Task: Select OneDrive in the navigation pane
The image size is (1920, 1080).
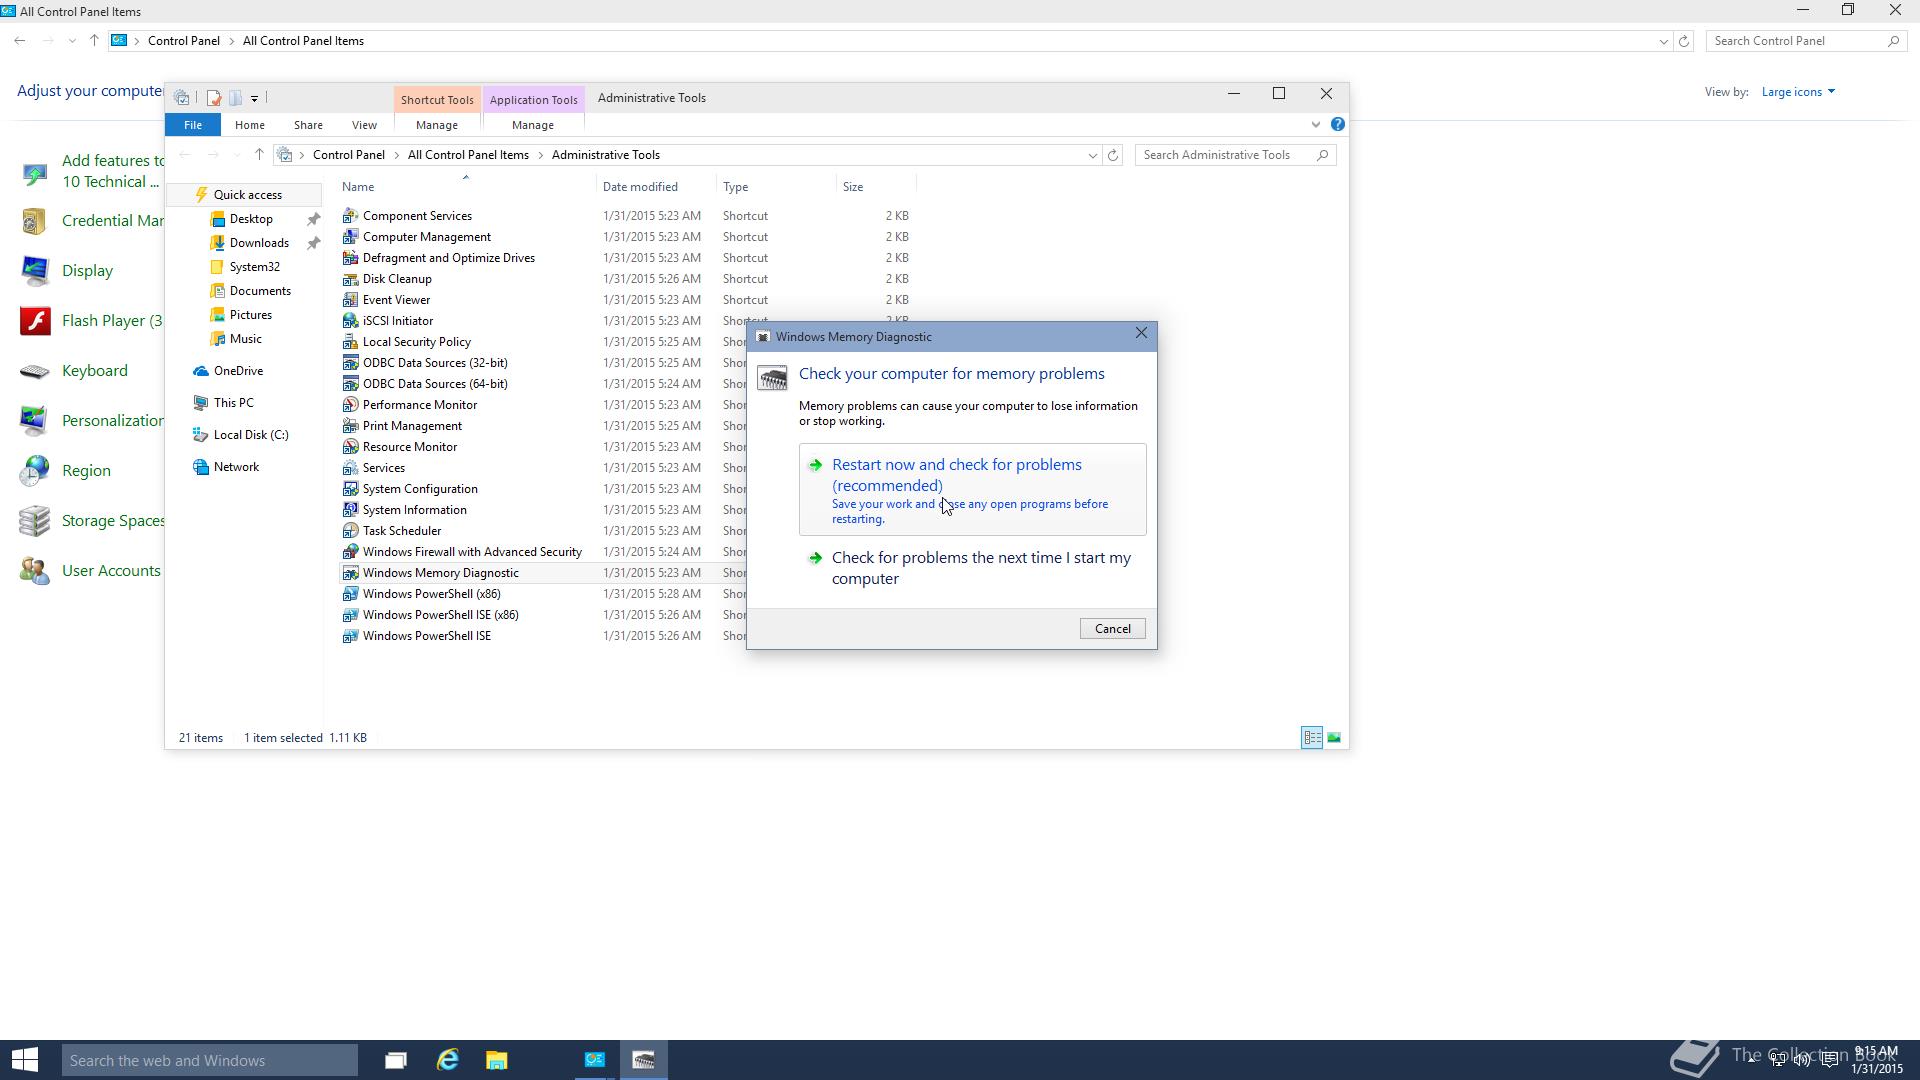Action: pyautogui.click(x=238, y=371)
